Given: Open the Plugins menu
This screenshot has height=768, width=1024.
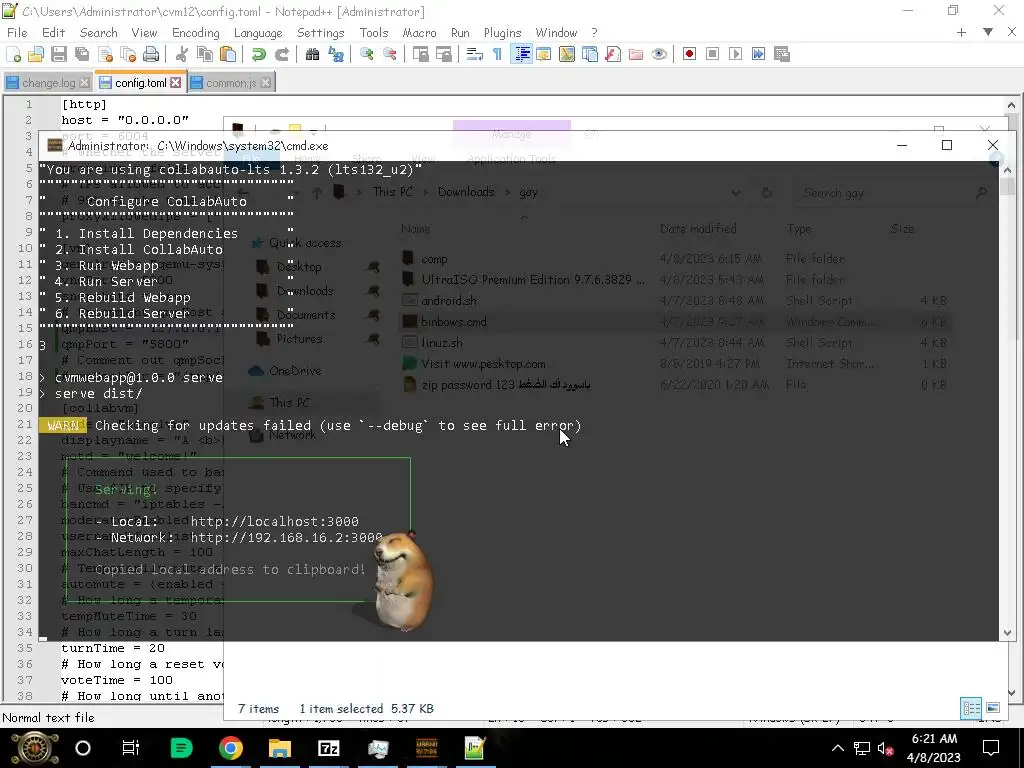Looking at the screenshot, I should (x=502, y=33).
